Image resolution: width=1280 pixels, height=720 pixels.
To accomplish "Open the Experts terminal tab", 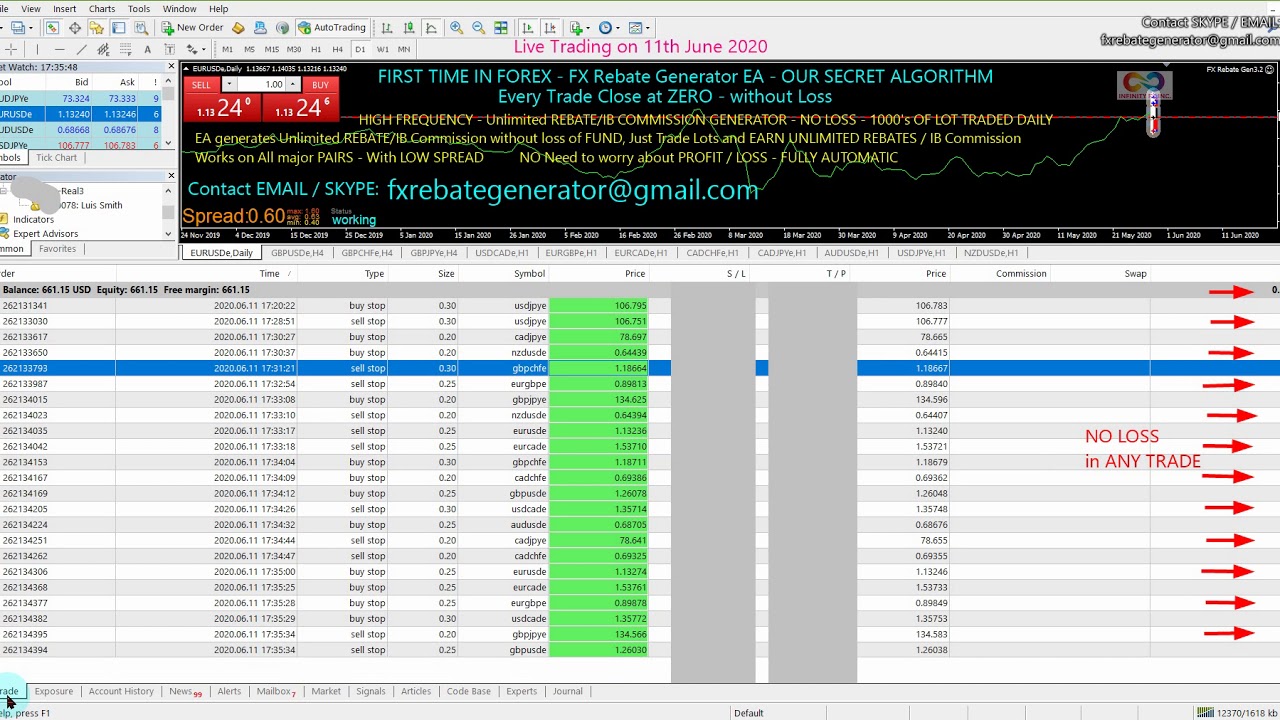I will [x=521, y=691].
